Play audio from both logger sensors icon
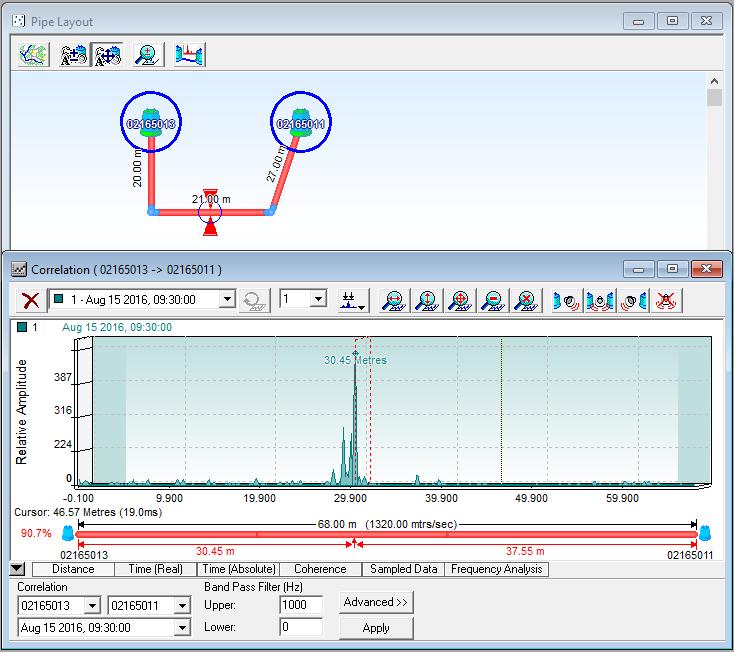The width and height of the screenshot is (734, 652). click(x=600, y=300)
